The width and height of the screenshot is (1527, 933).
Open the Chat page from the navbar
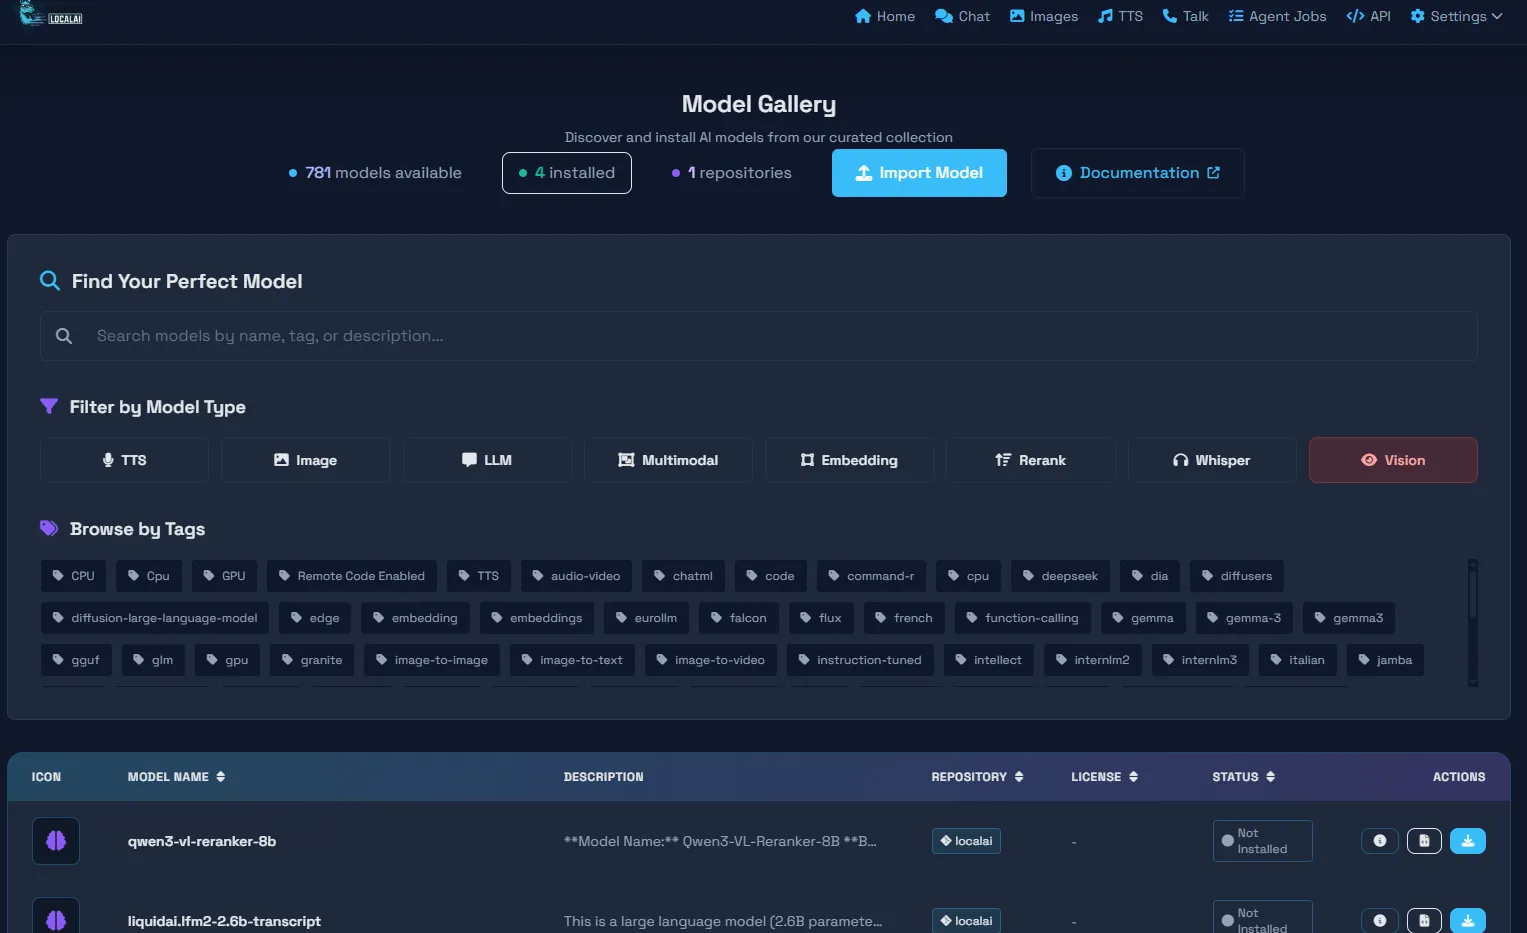coord(962,16)
